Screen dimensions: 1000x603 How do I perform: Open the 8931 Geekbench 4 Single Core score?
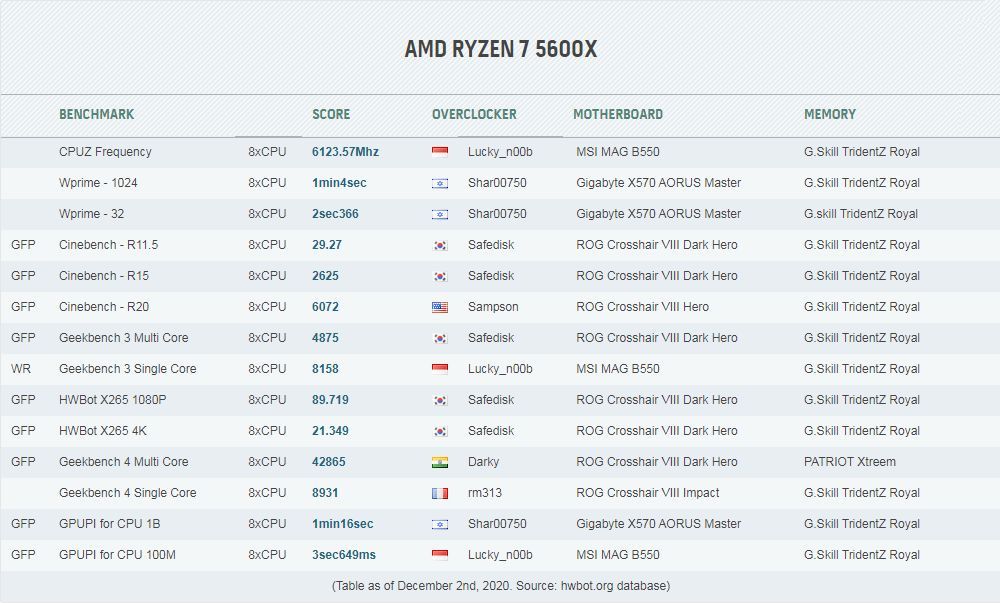pyautogui.click(x=325, y=493)
